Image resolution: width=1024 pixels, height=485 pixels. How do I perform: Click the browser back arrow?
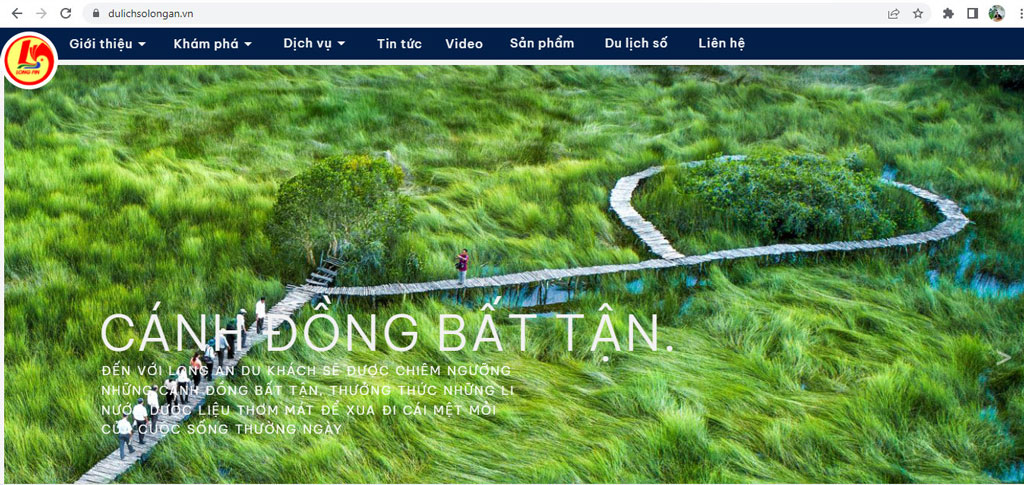pos(16,14)
